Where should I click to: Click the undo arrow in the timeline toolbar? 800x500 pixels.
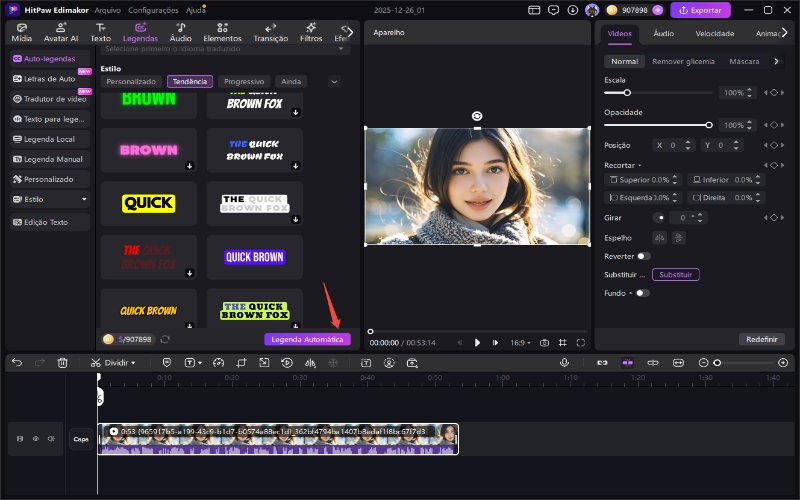[15, 362]
